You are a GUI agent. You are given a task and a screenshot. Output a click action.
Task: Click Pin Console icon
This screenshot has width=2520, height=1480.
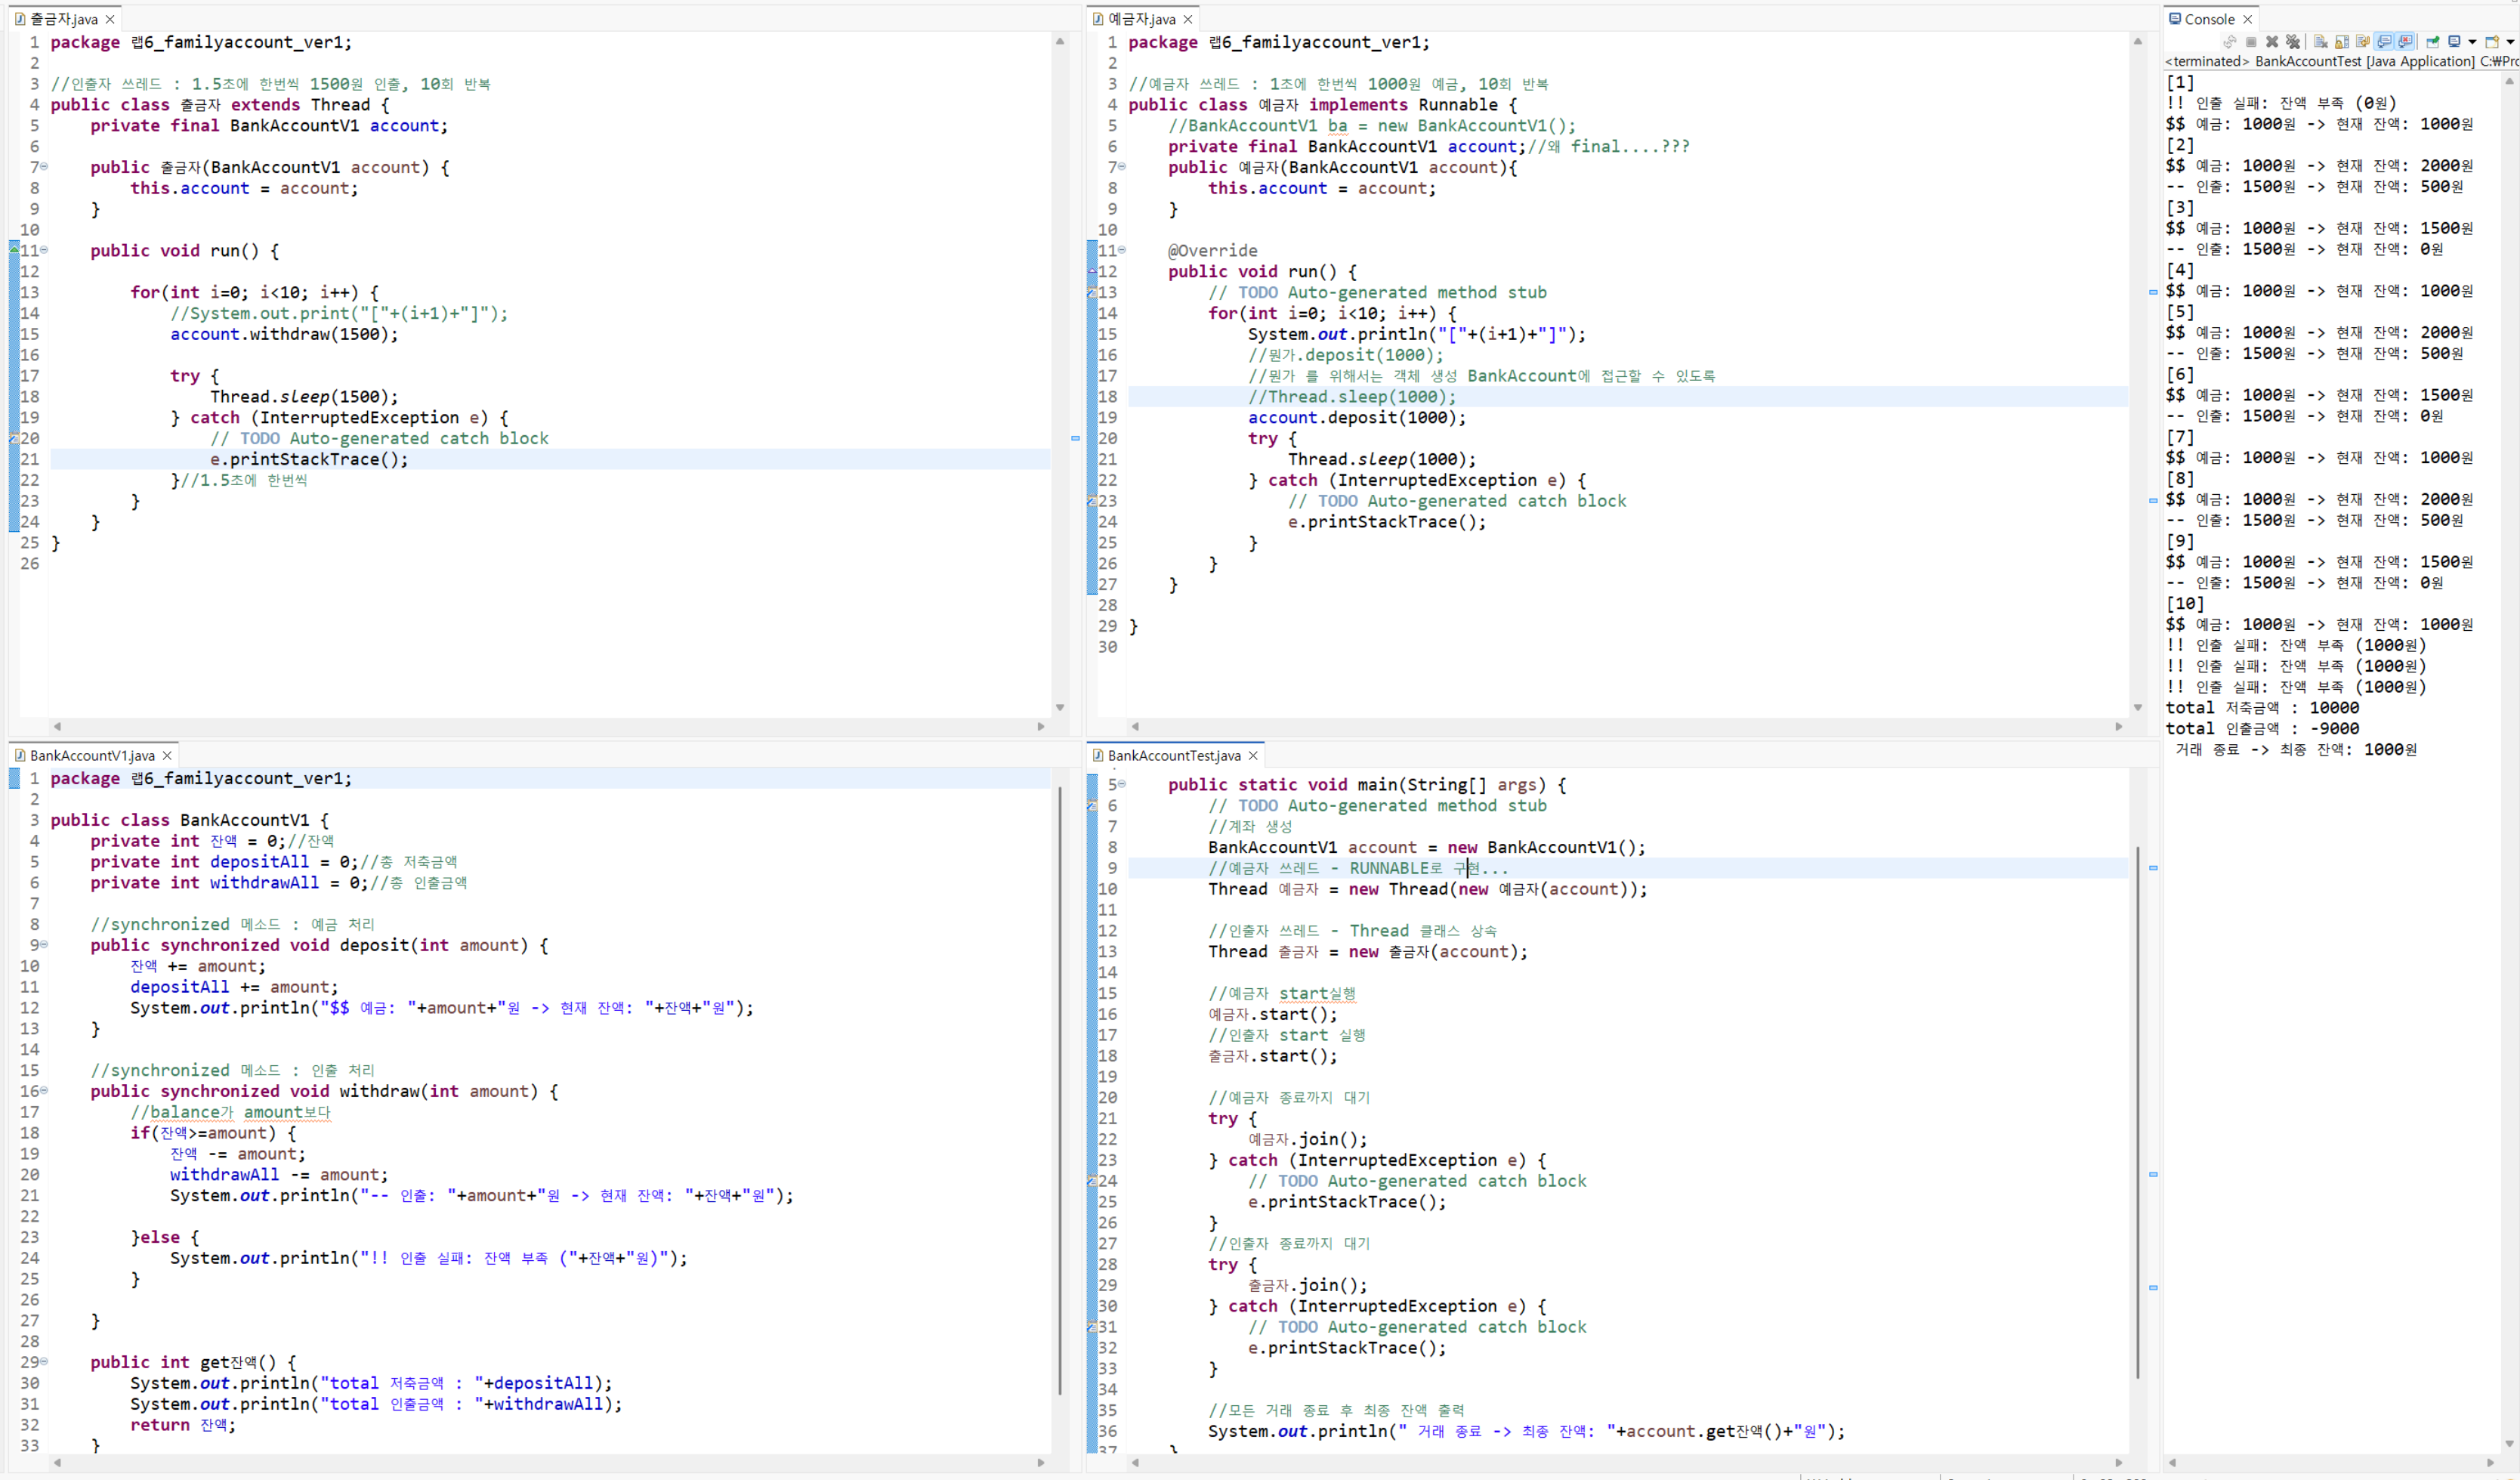pos(2433,42)
